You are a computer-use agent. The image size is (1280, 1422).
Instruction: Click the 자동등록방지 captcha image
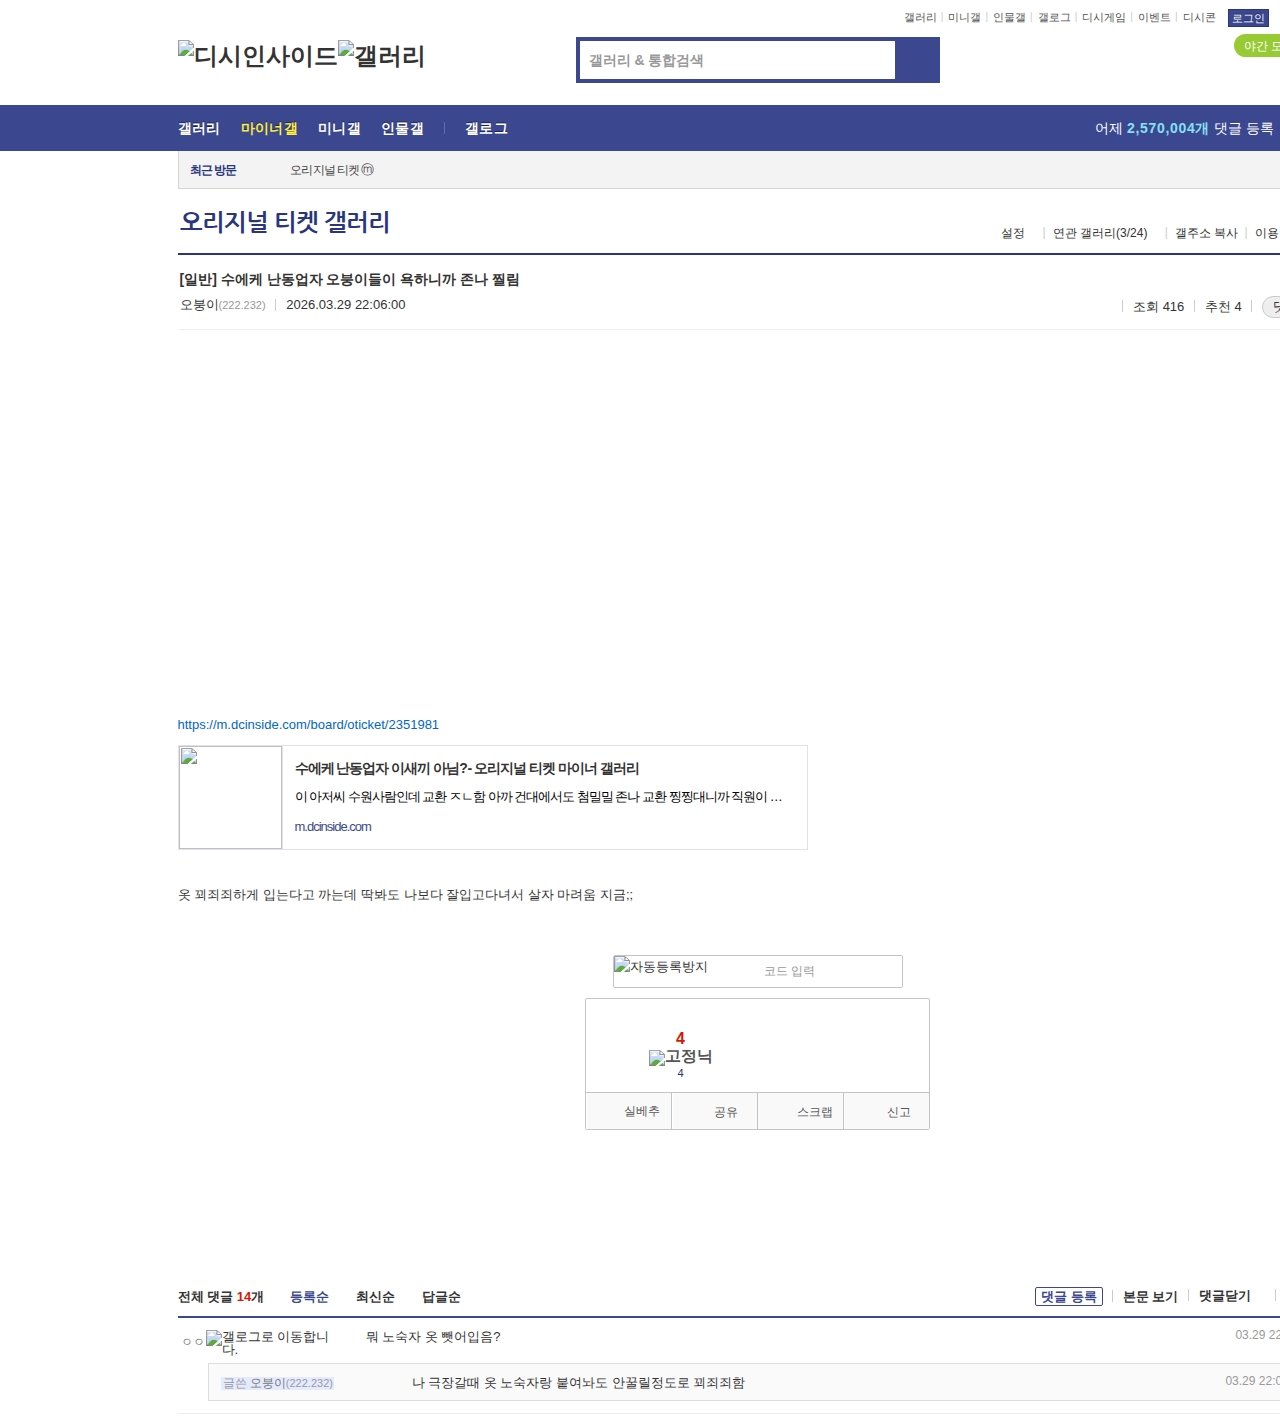tap(661, 967)
